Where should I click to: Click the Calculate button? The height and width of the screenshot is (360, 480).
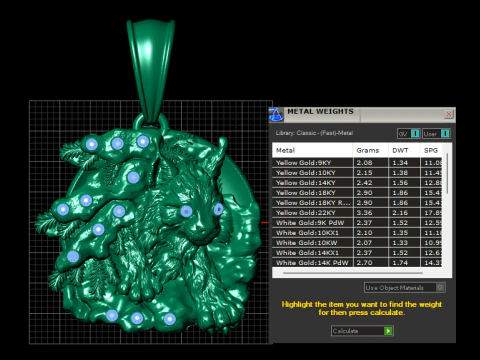tap(362, 331)
